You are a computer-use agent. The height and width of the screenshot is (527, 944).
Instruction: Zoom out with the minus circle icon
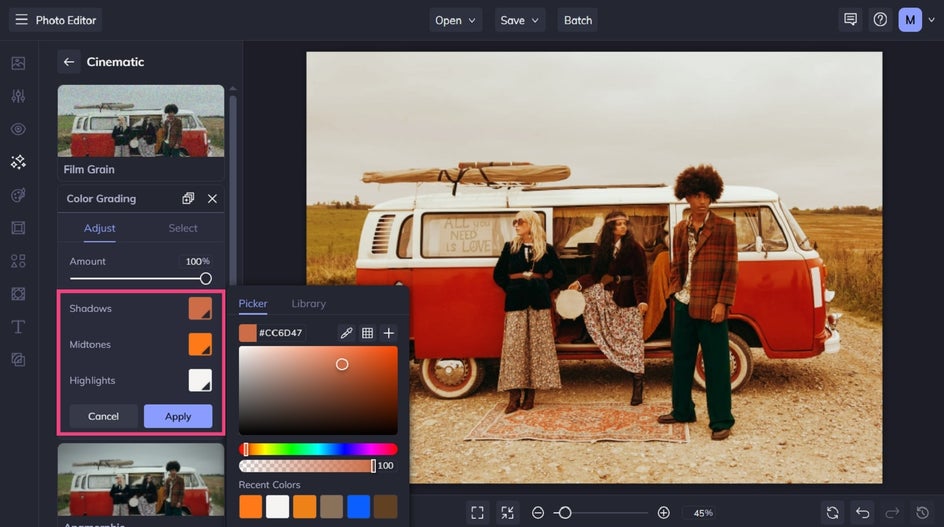coord(538,513)
